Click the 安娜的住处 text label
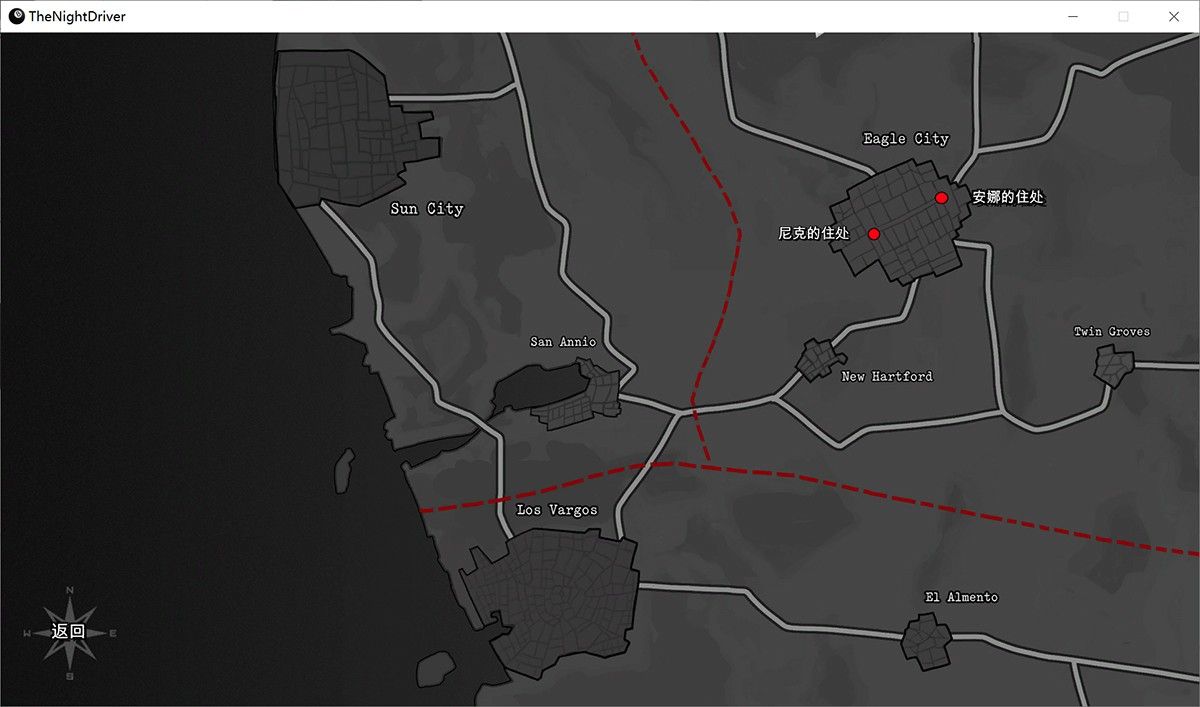Image resolution: width=1200 pixels, height=707 pixels. click(x=1008, y=198)
